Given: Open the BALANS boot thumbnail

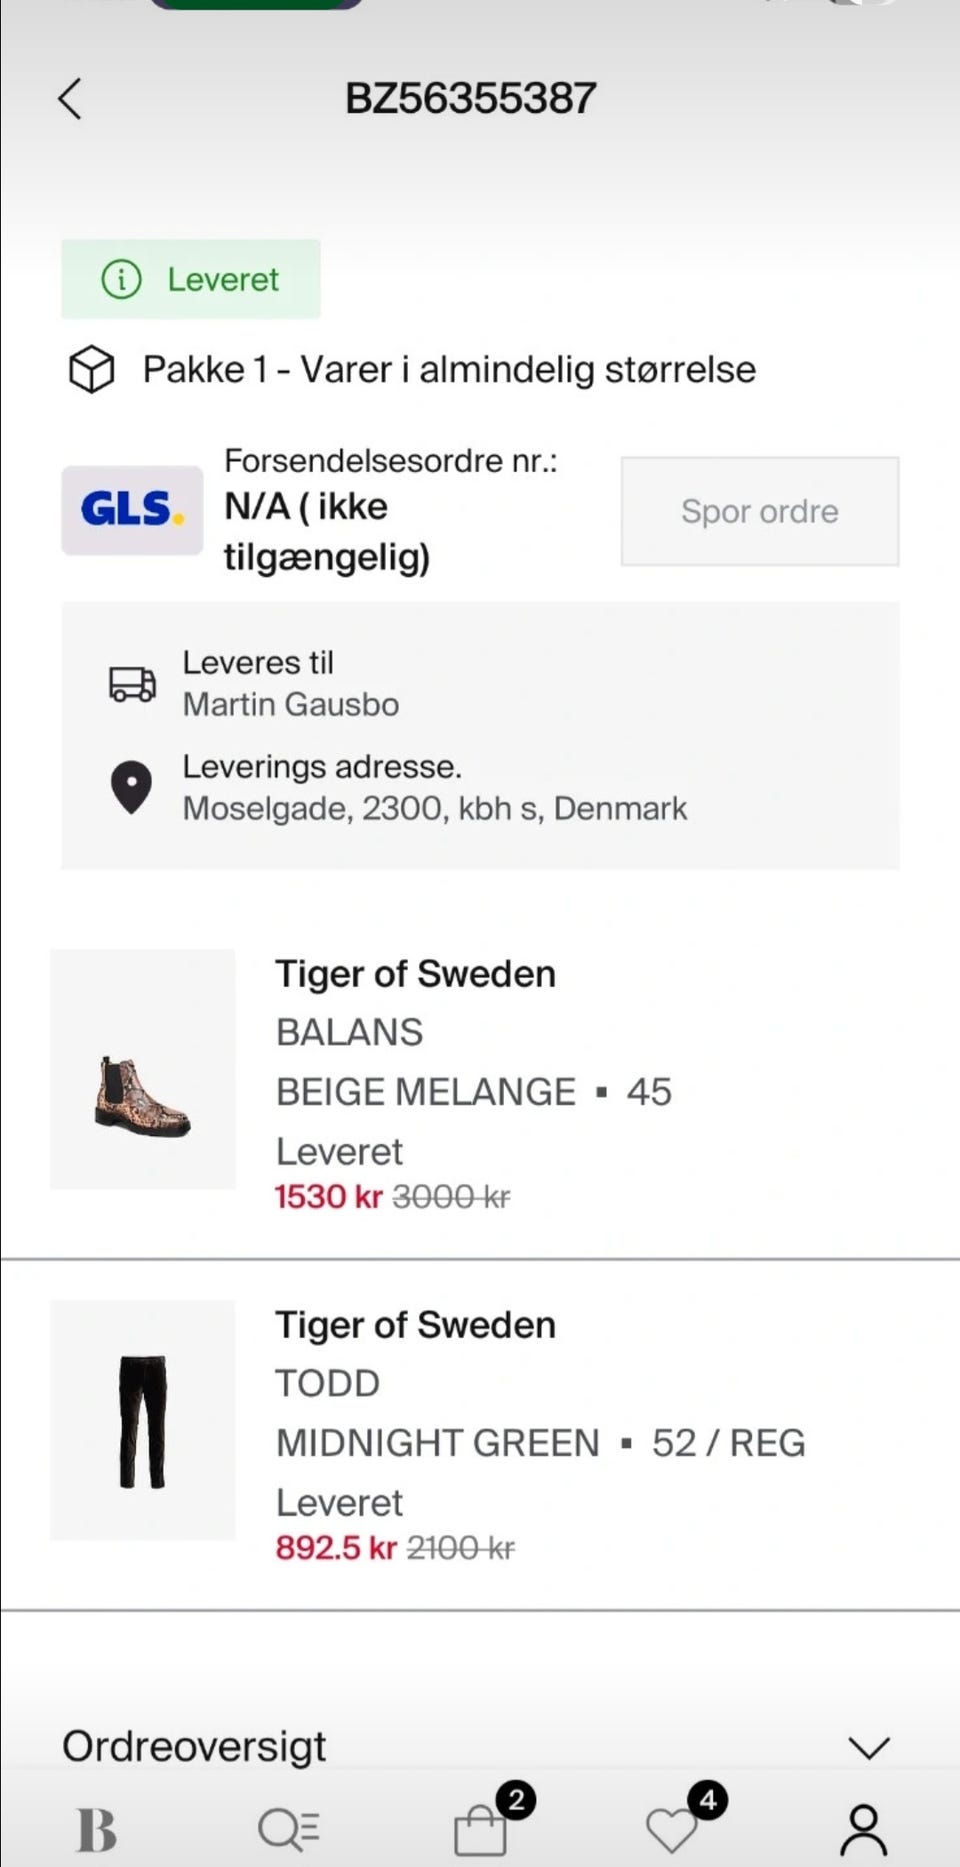Looking at the screenshot, I should (143, 1069).
